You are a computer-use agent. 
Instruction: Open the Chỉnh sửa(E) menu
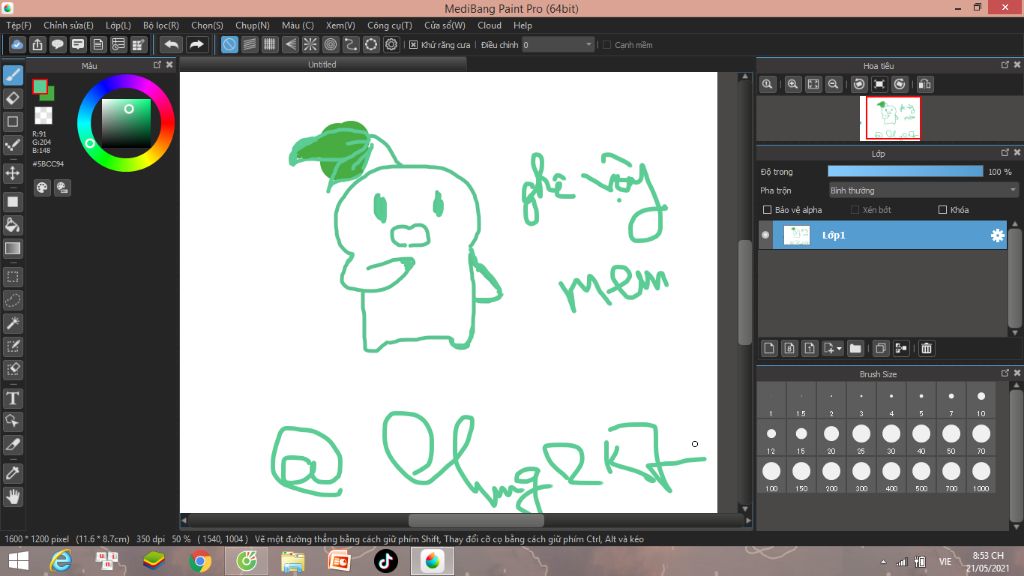(69, 25)
